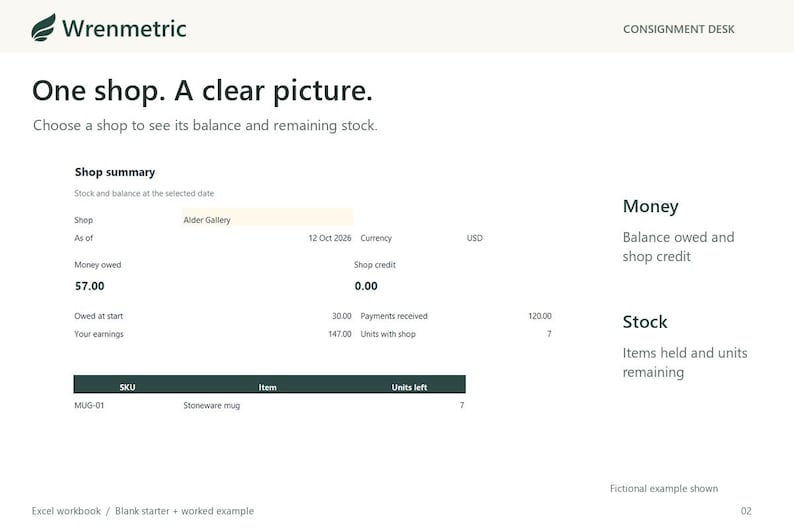Click the 'Owed at start' label

click(x=99, y=316)
